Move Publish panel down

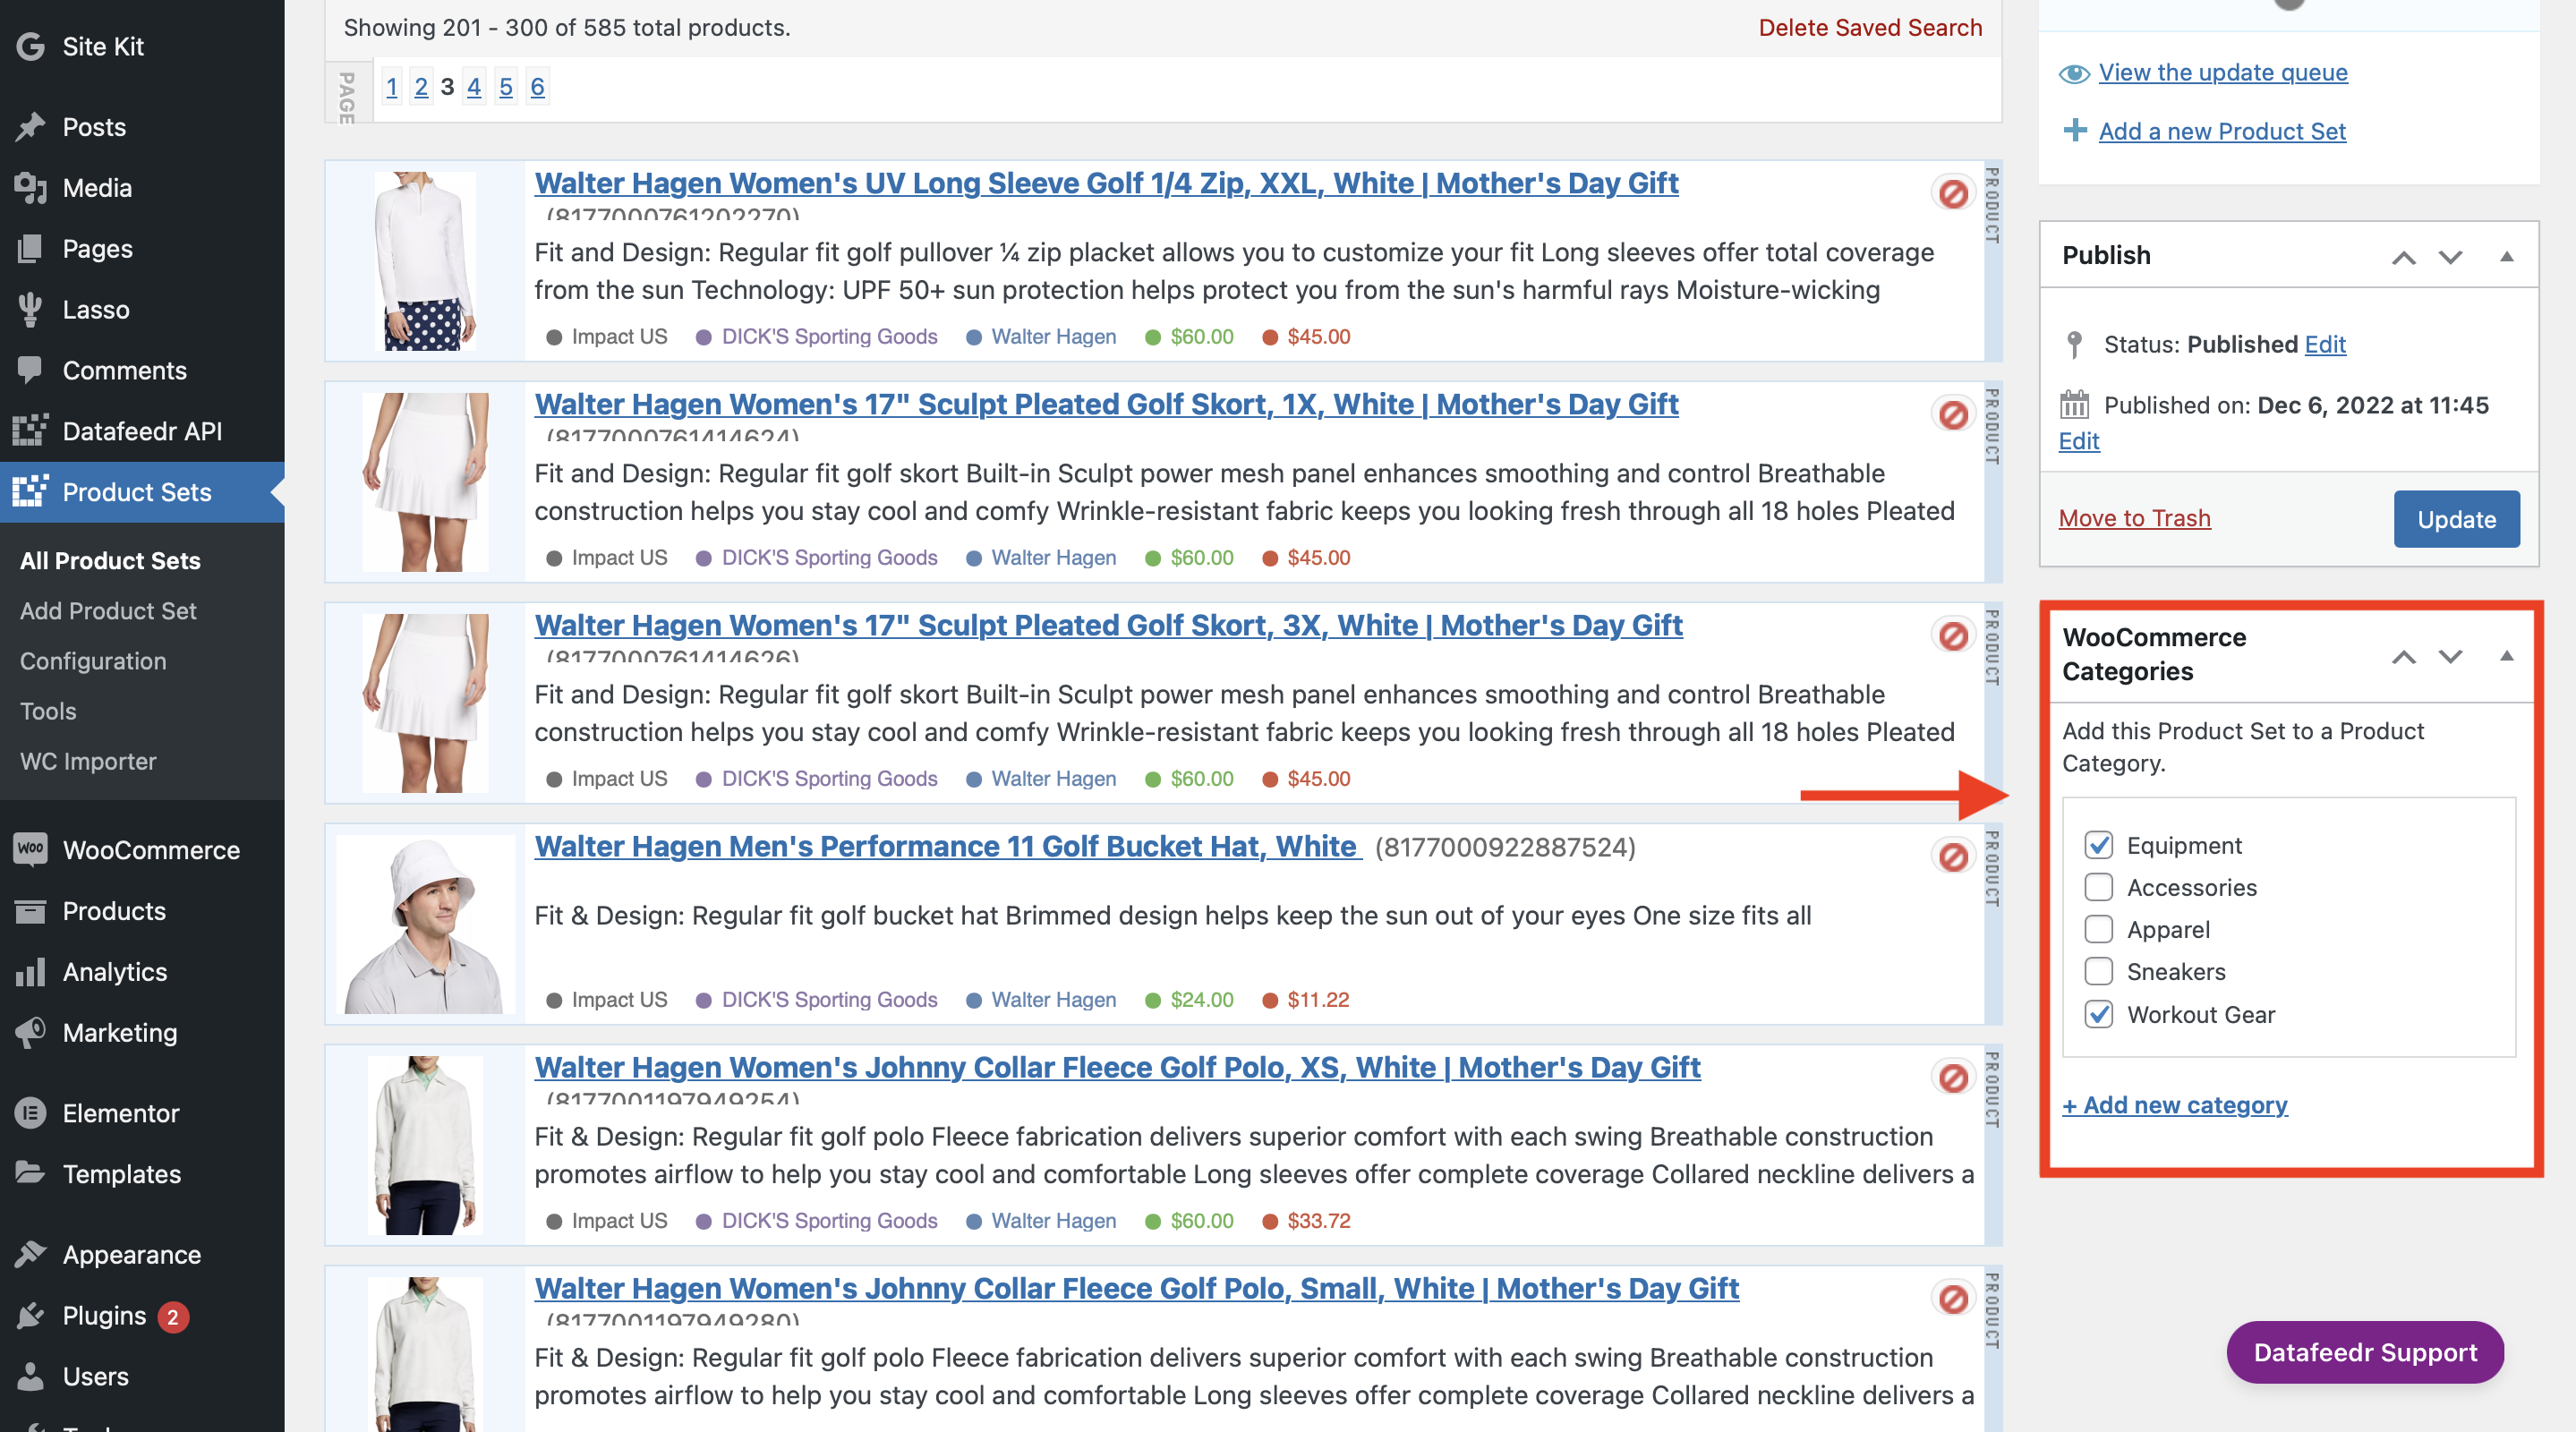2449,257
